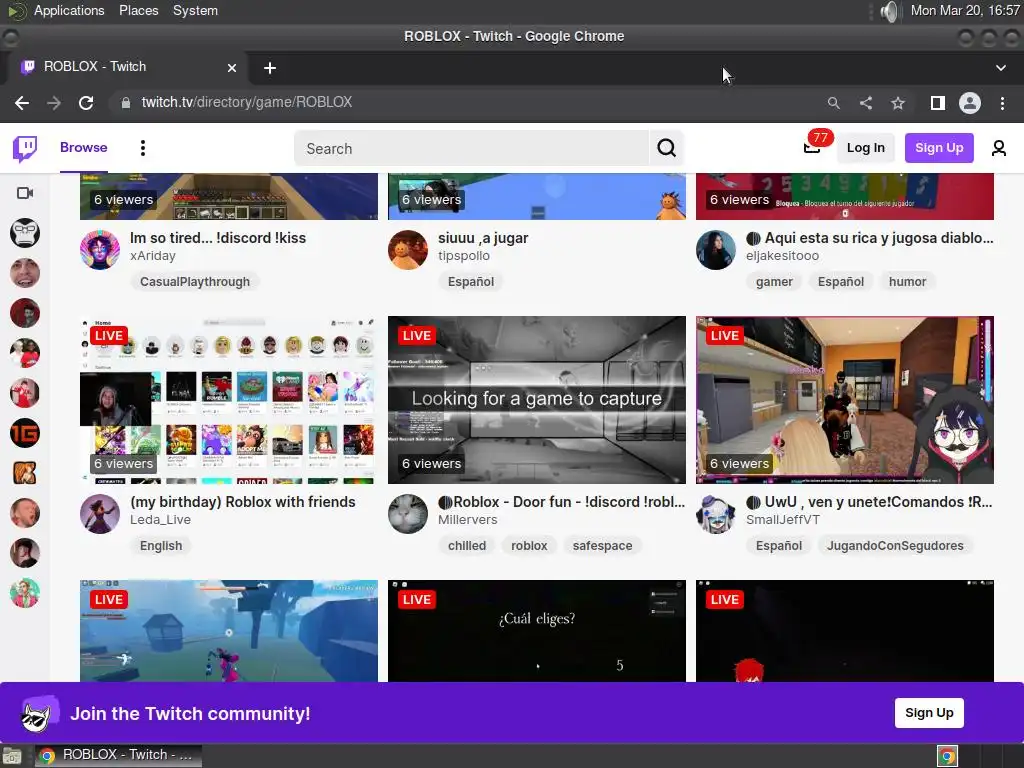Select the CasualPlaythrough tag
The width and height of the screenshot is (1024, 768).
coord(195,281)
